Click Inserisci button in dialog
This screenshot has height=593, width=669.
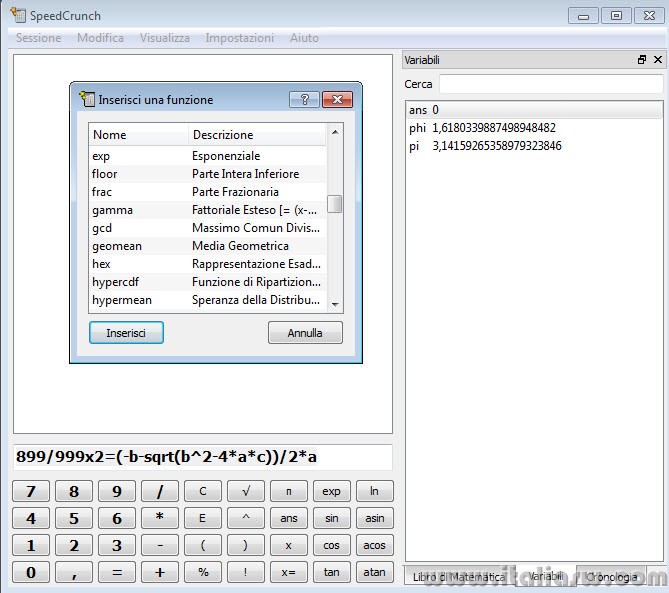click(x=126, y=333)
